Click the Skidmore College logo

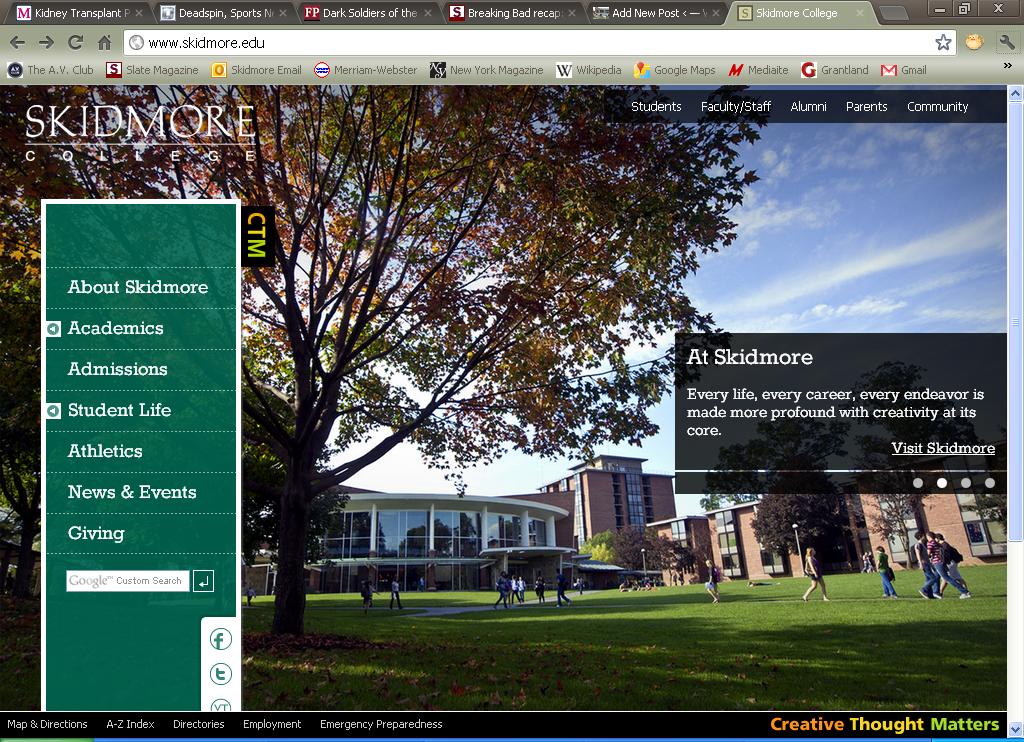click(140, 133)
